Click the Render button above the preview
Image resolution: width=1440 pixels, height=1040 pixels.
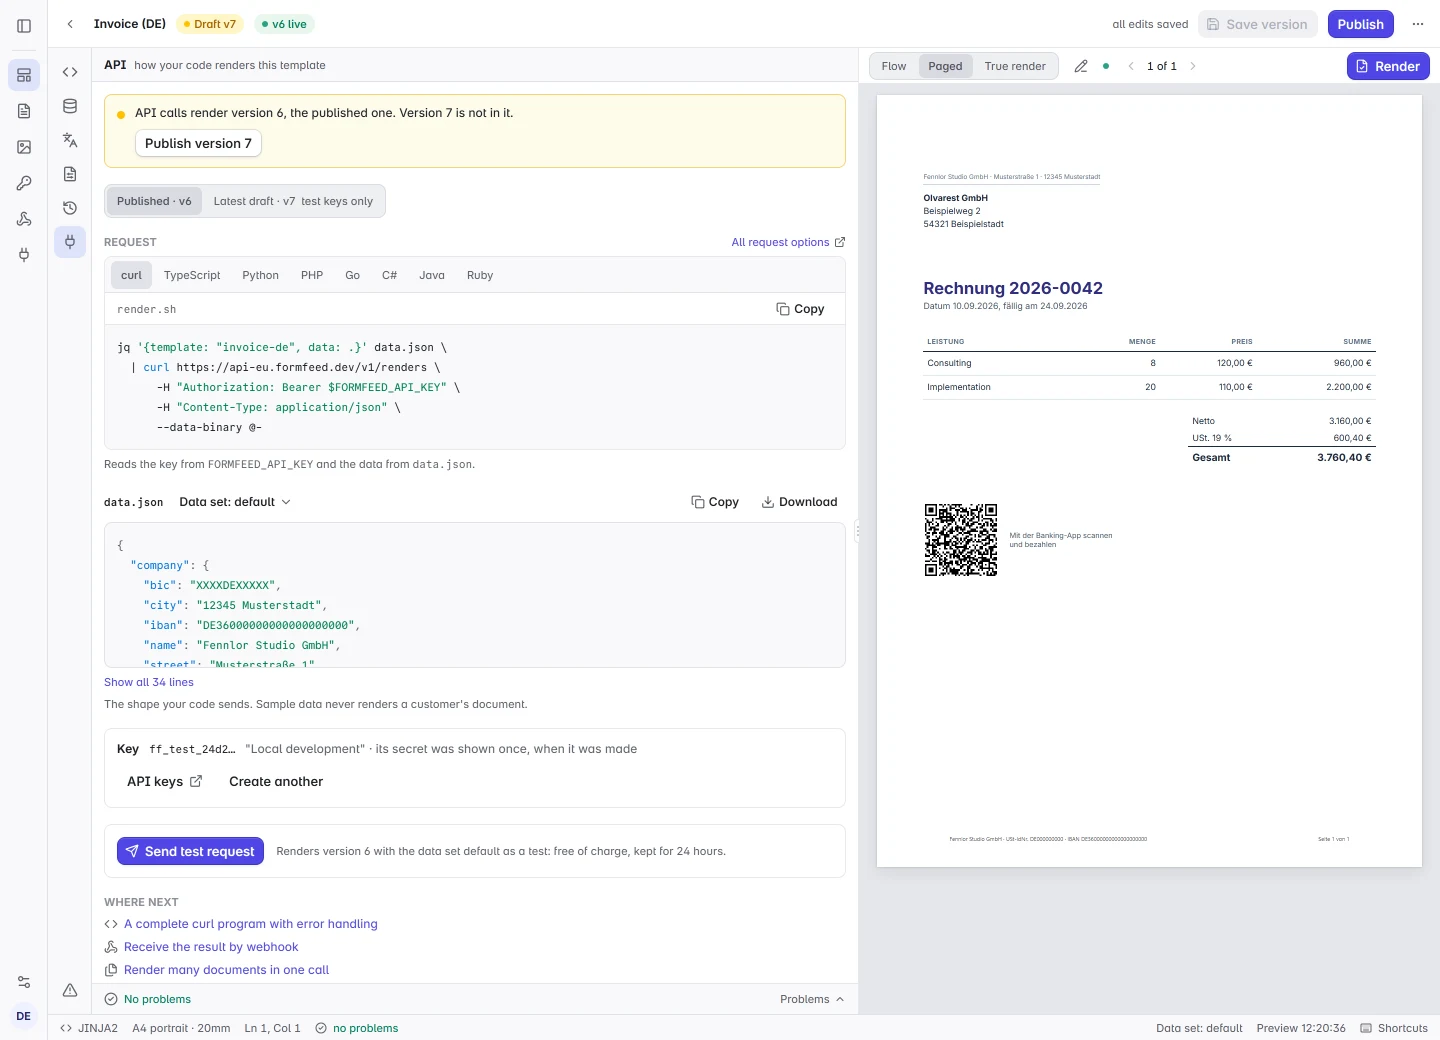tap(1388, 66)
